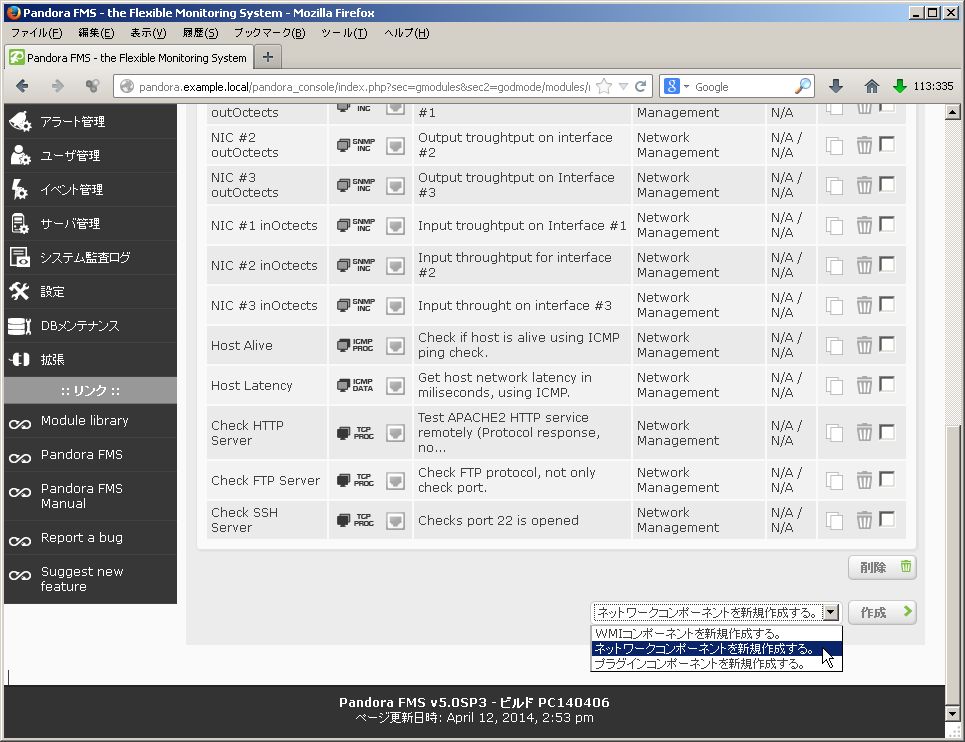The width and height of the screenshot is (965, 742).
Task: Click network component icon for NIC #1 inOctects
Action: [395, 226]
